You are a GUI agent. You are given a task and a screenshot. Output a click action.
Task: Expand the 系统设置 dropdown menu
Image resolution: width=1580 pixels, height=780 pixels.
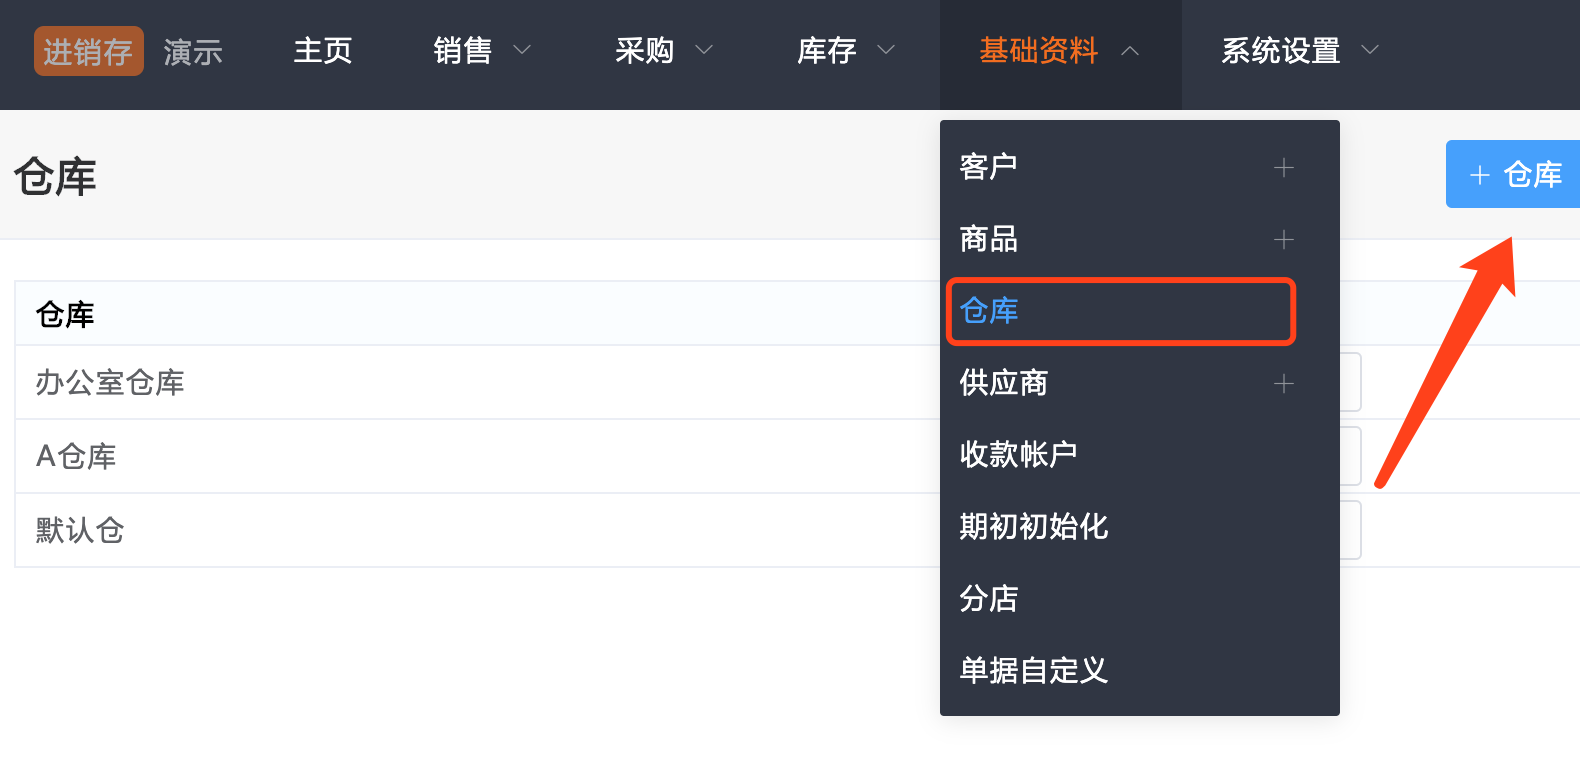(1300, 51)
